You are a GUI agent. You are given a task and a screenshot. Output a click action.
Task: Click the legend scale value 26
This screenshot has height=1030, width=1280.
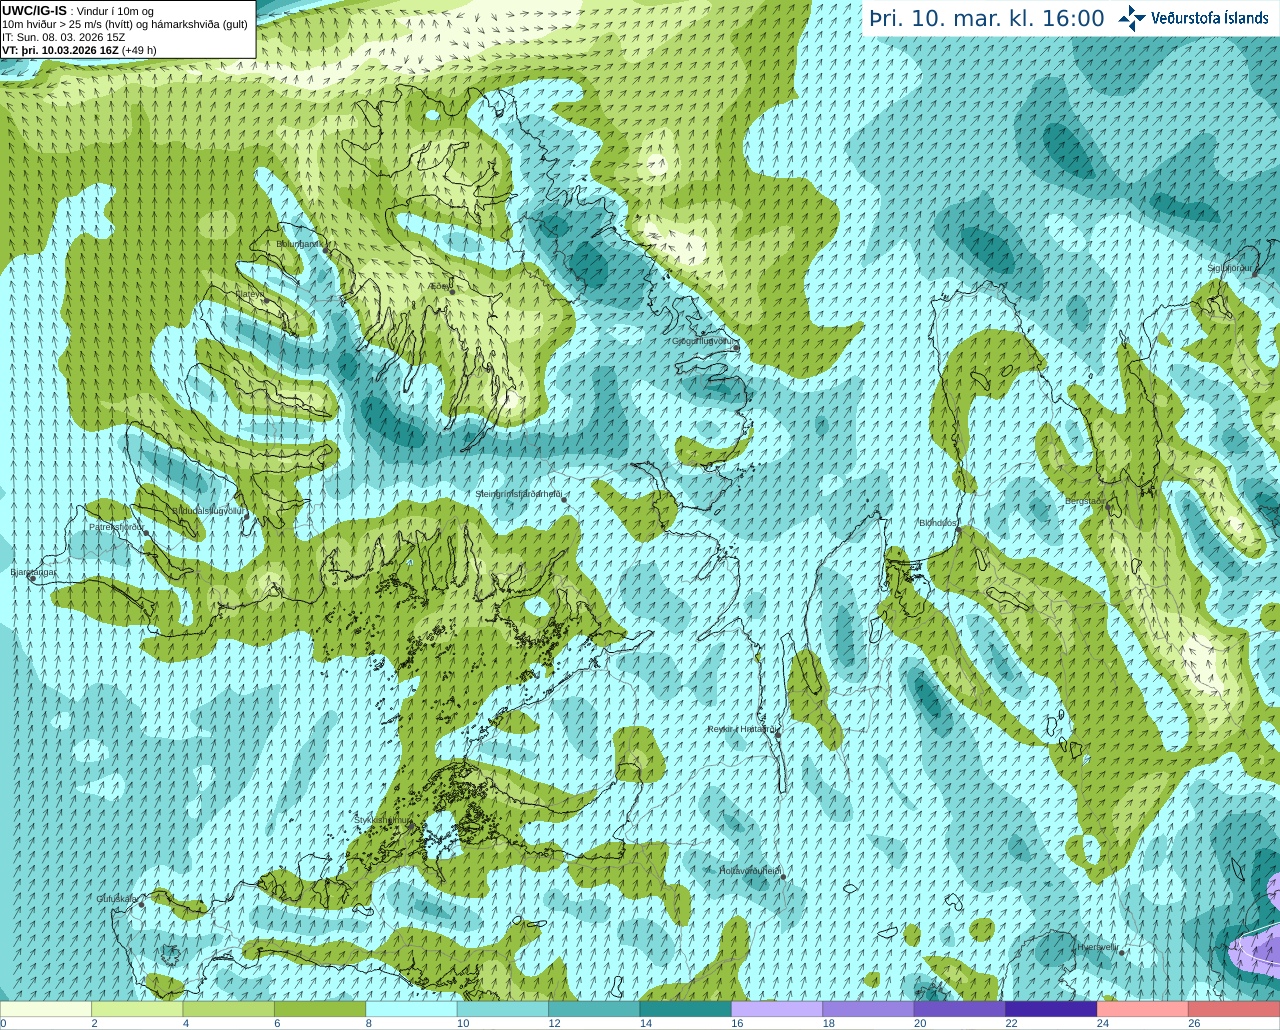[1194, 1023]
